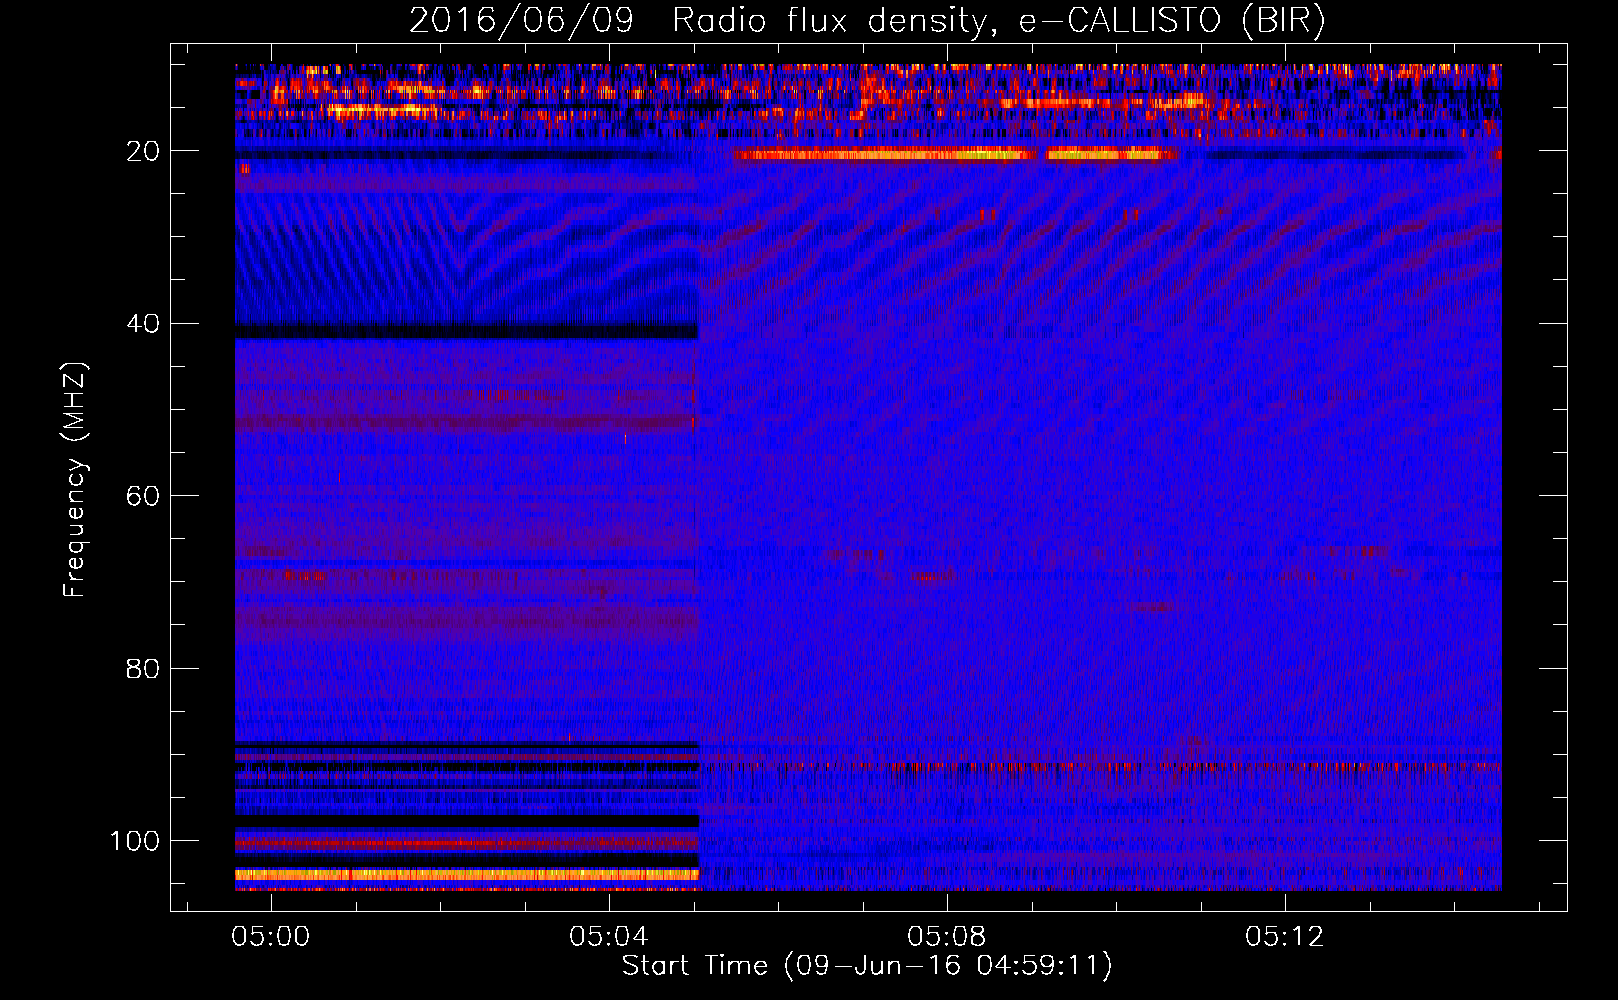
Task: Click the '100' frequency tick label
Action: click(x=135, y=841)
